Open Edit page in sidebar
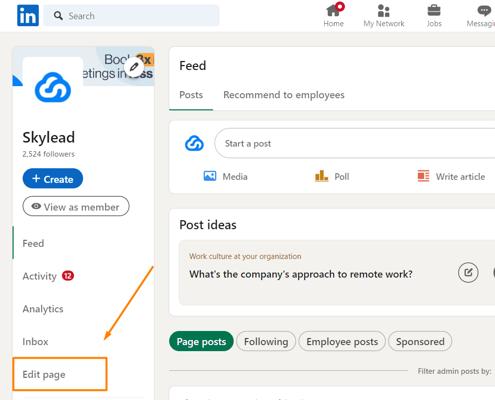 coord(44,374)
